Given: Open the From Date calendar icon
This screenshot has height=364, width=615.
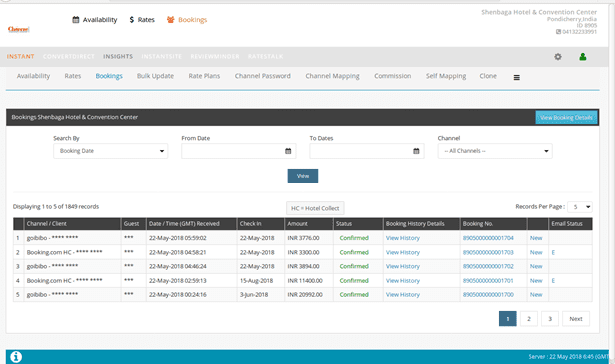Looking at the screenshot, I should (288, 151).
